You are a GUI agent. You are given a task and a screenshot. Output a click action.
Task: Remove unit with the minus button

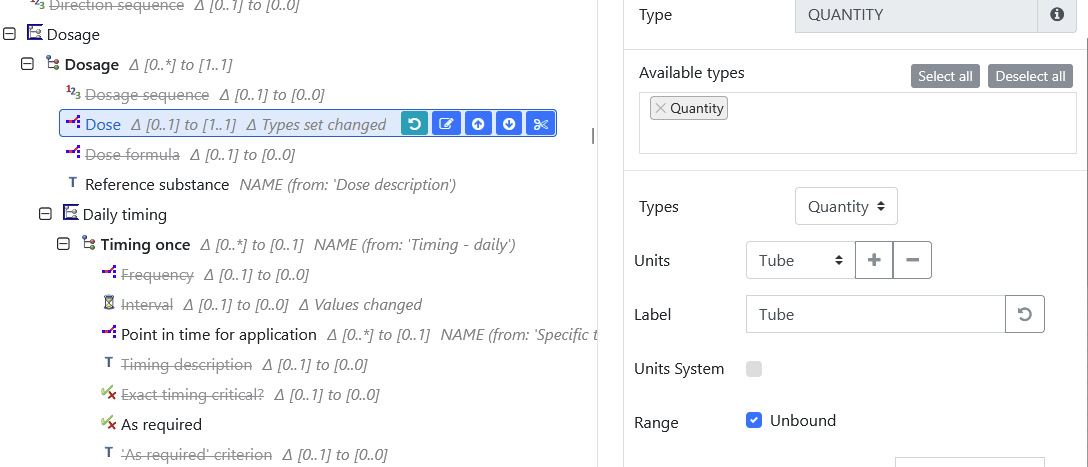[x=912, y=260]
